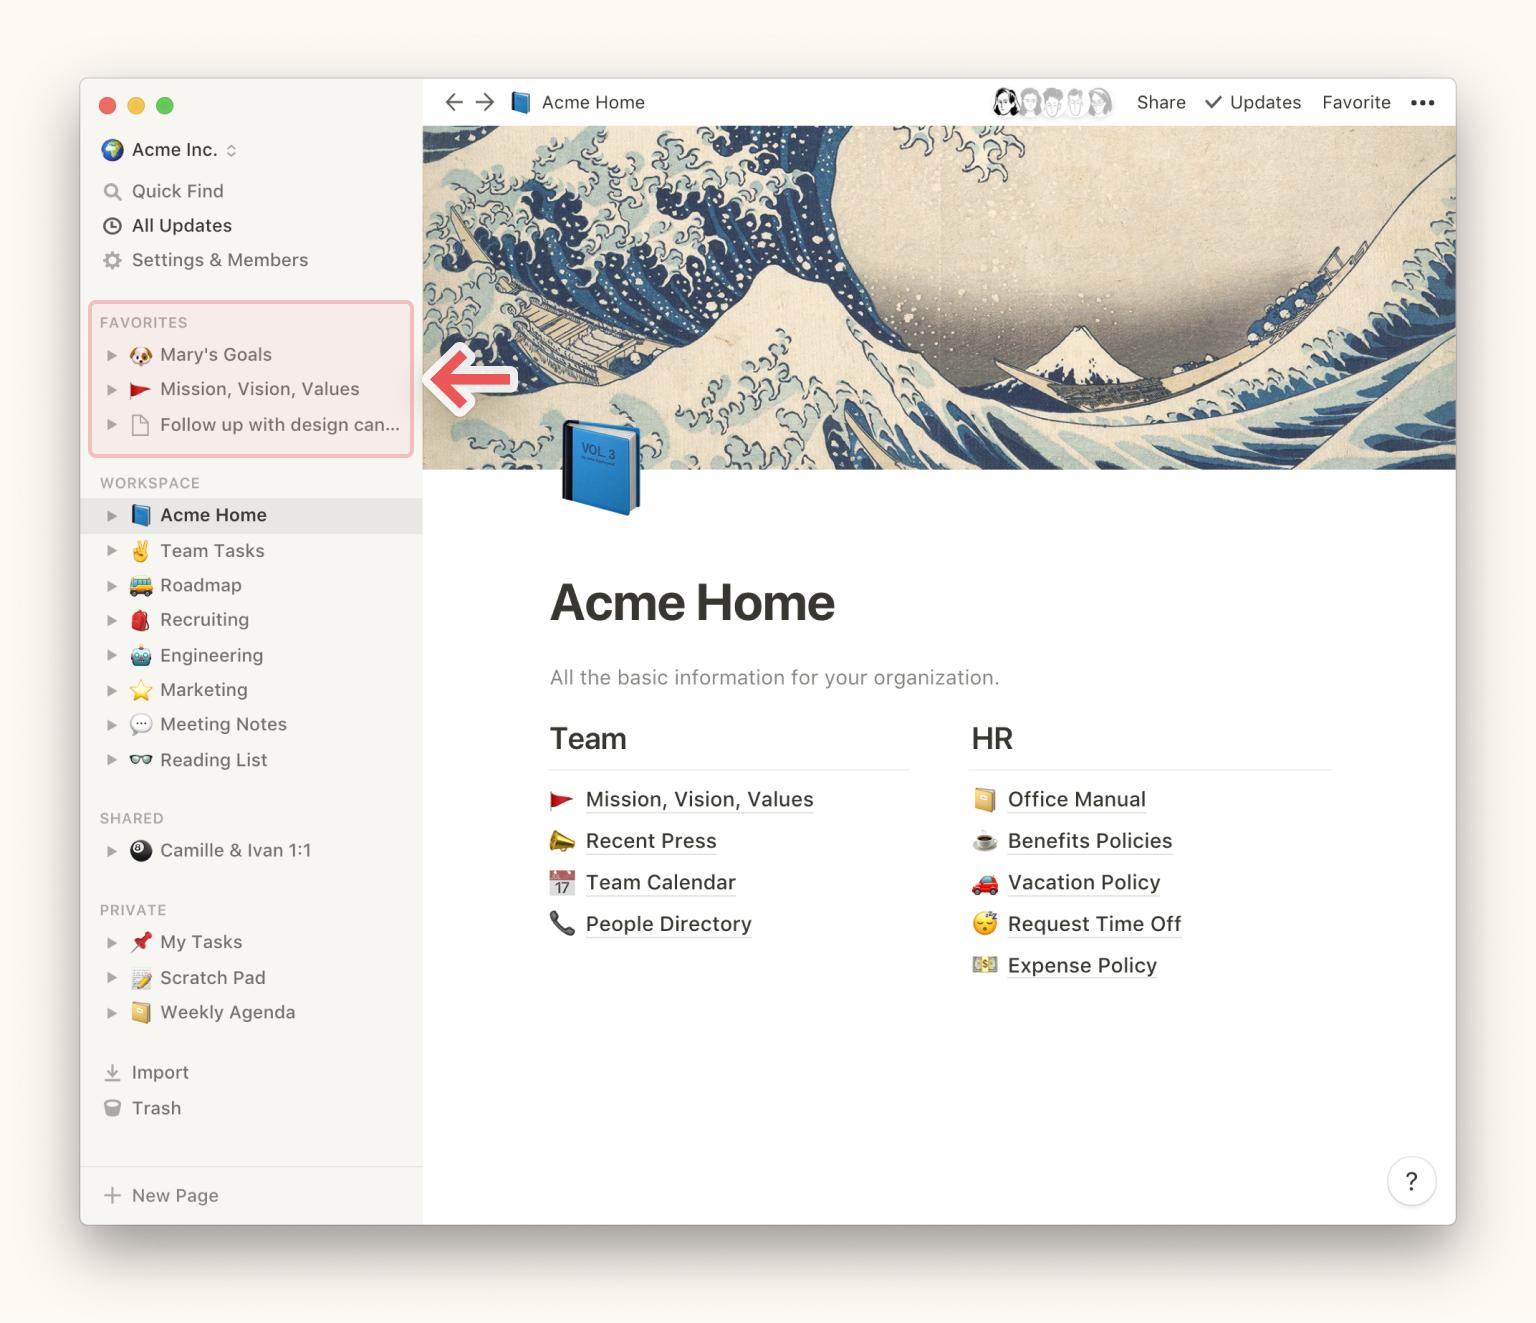Open the help question mark button
This screenshot has height=1323, width=1536.
click(x=1411, y=1181)
